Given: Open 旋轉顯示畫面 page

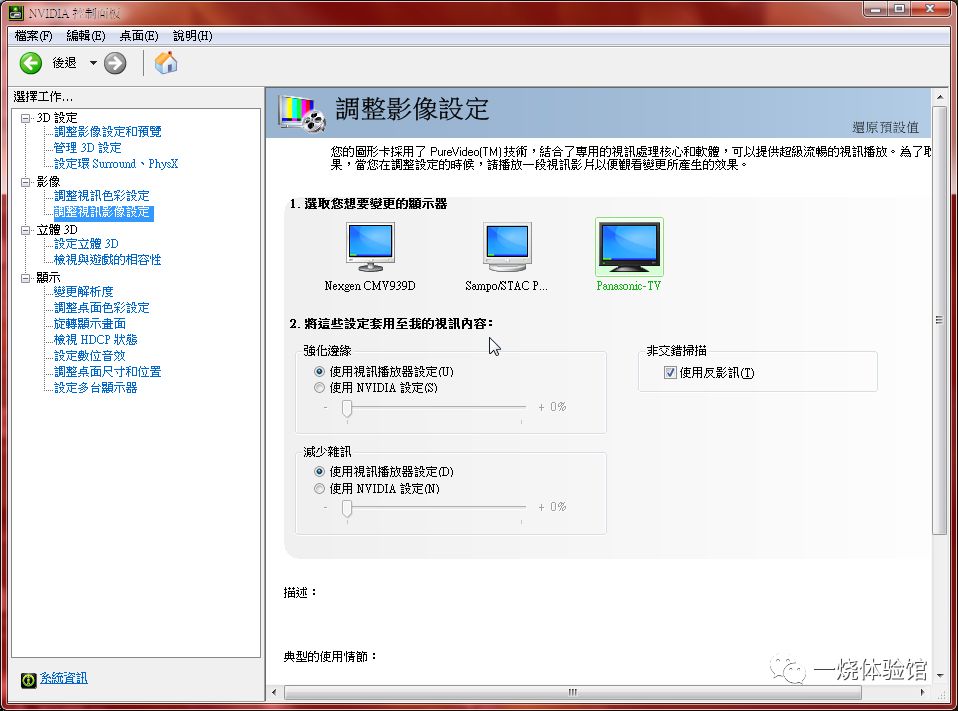Looking at the screenshot, I should (90, 324).
